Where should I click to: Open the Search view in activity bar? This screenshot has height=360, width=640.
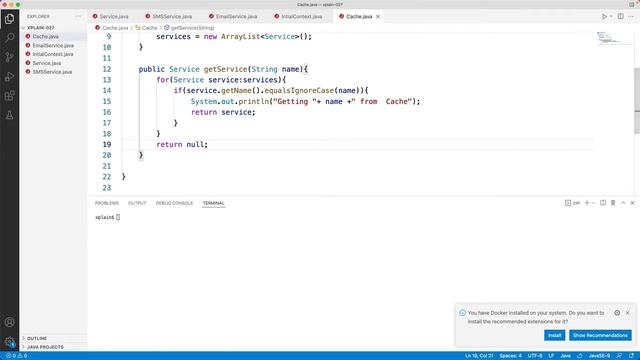coord(9,38)
